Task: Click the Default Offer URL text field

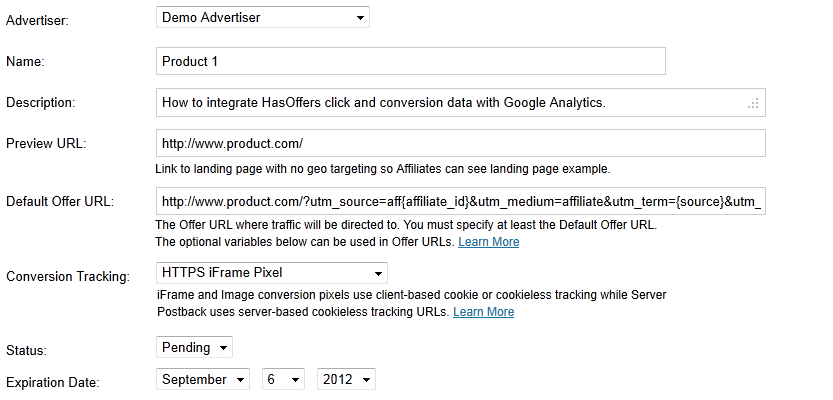Action: (460, 201)
